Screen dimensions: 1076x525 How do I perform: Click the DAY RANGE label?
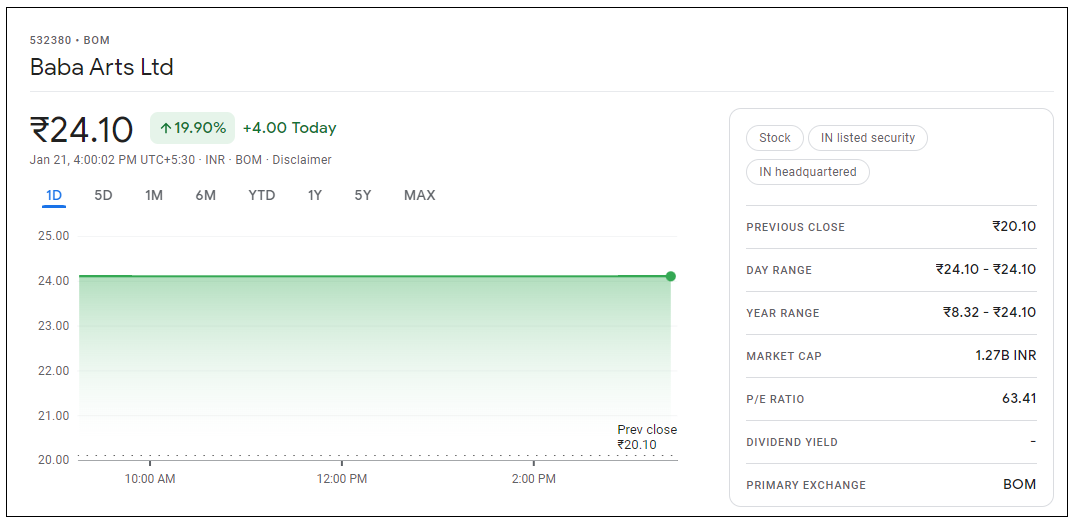point(779,270)
